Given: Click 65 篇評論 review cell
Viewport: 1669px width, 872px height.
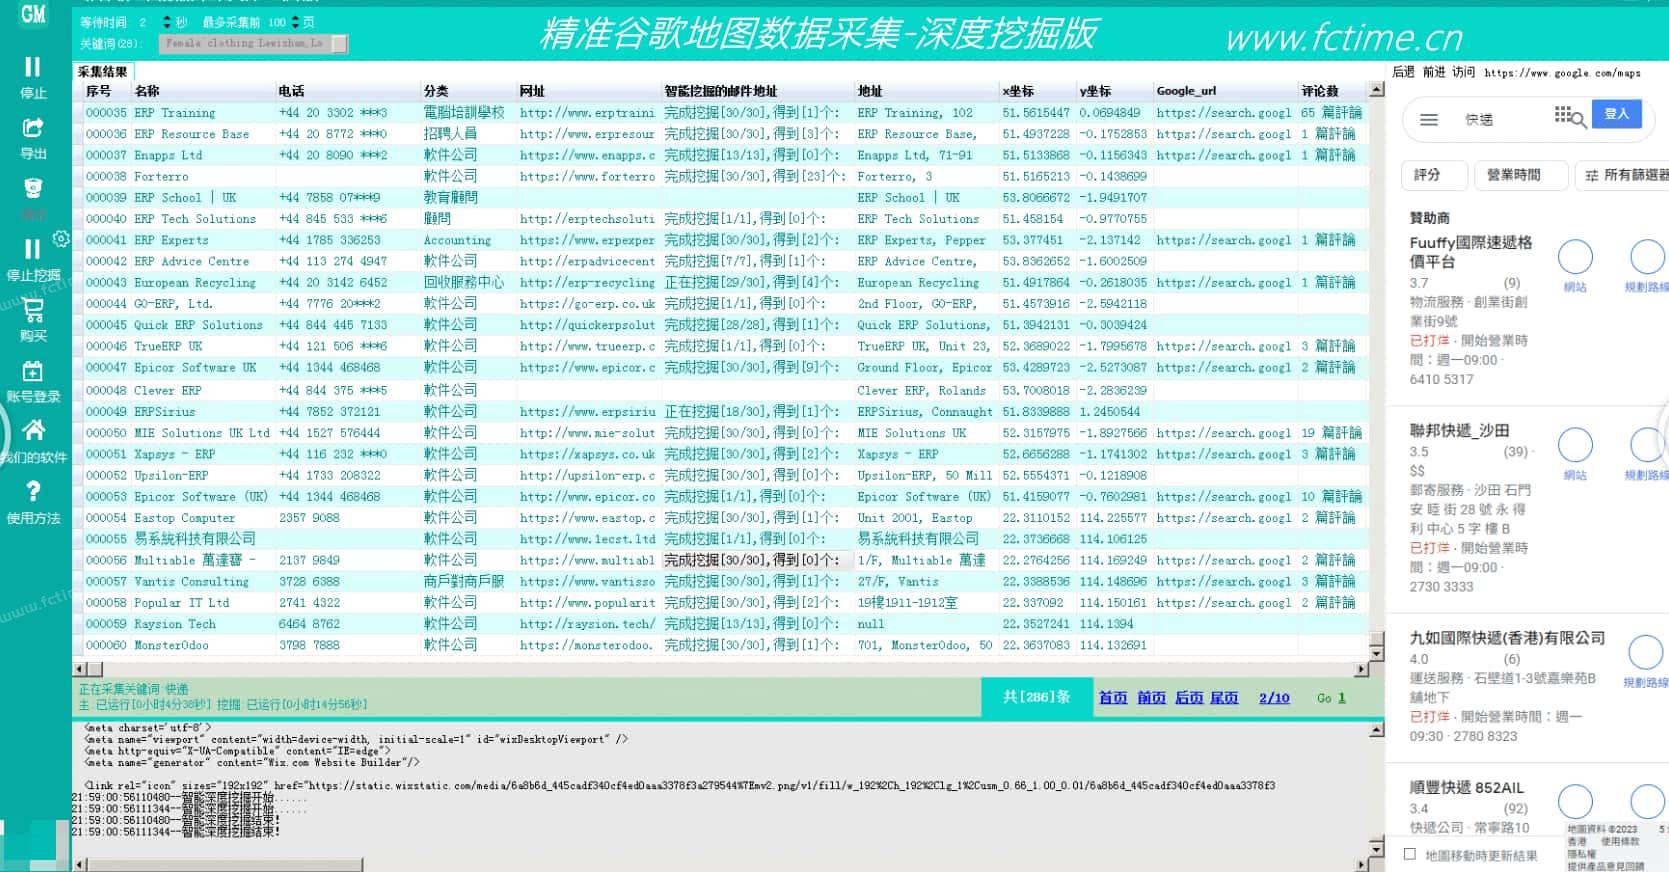Looking at the screenshot, I should [x=1332, y=113].
